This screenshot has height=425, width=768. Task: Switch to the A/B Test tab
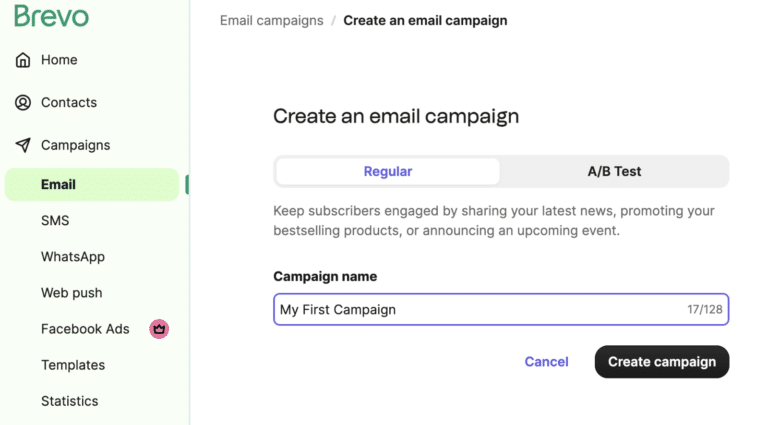coord(614,171)
